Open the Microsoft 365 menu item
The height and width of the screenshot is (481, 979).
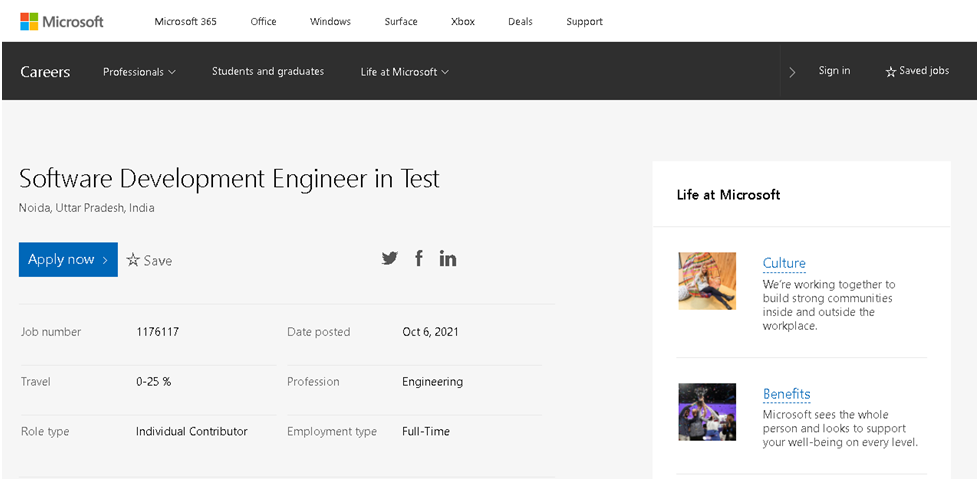[x=185, y=21]
